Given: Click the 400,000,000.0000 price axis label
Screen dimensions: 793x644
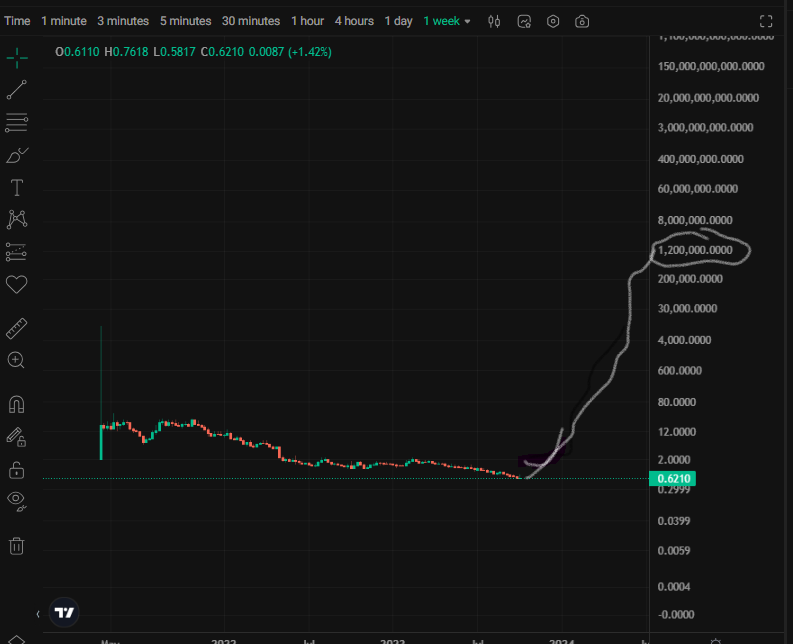Looking at the screenshot, I should pyautogui.click(x=700, y=159).
